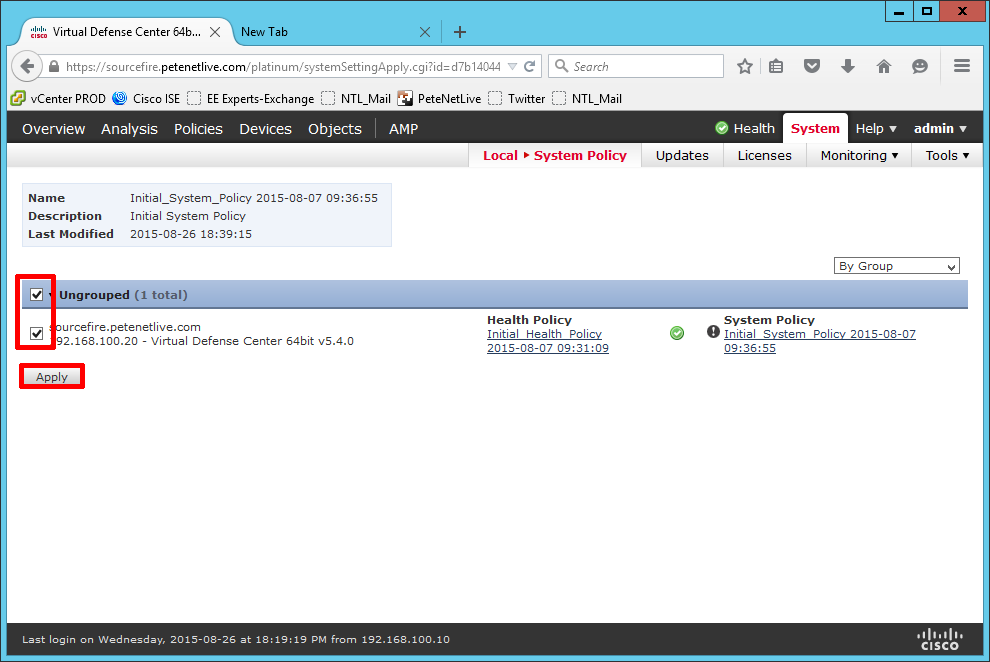The image size is (990, 662).
Task: Click the site padlock security icon
Action: pyautogui.click(x=54, y=66)
